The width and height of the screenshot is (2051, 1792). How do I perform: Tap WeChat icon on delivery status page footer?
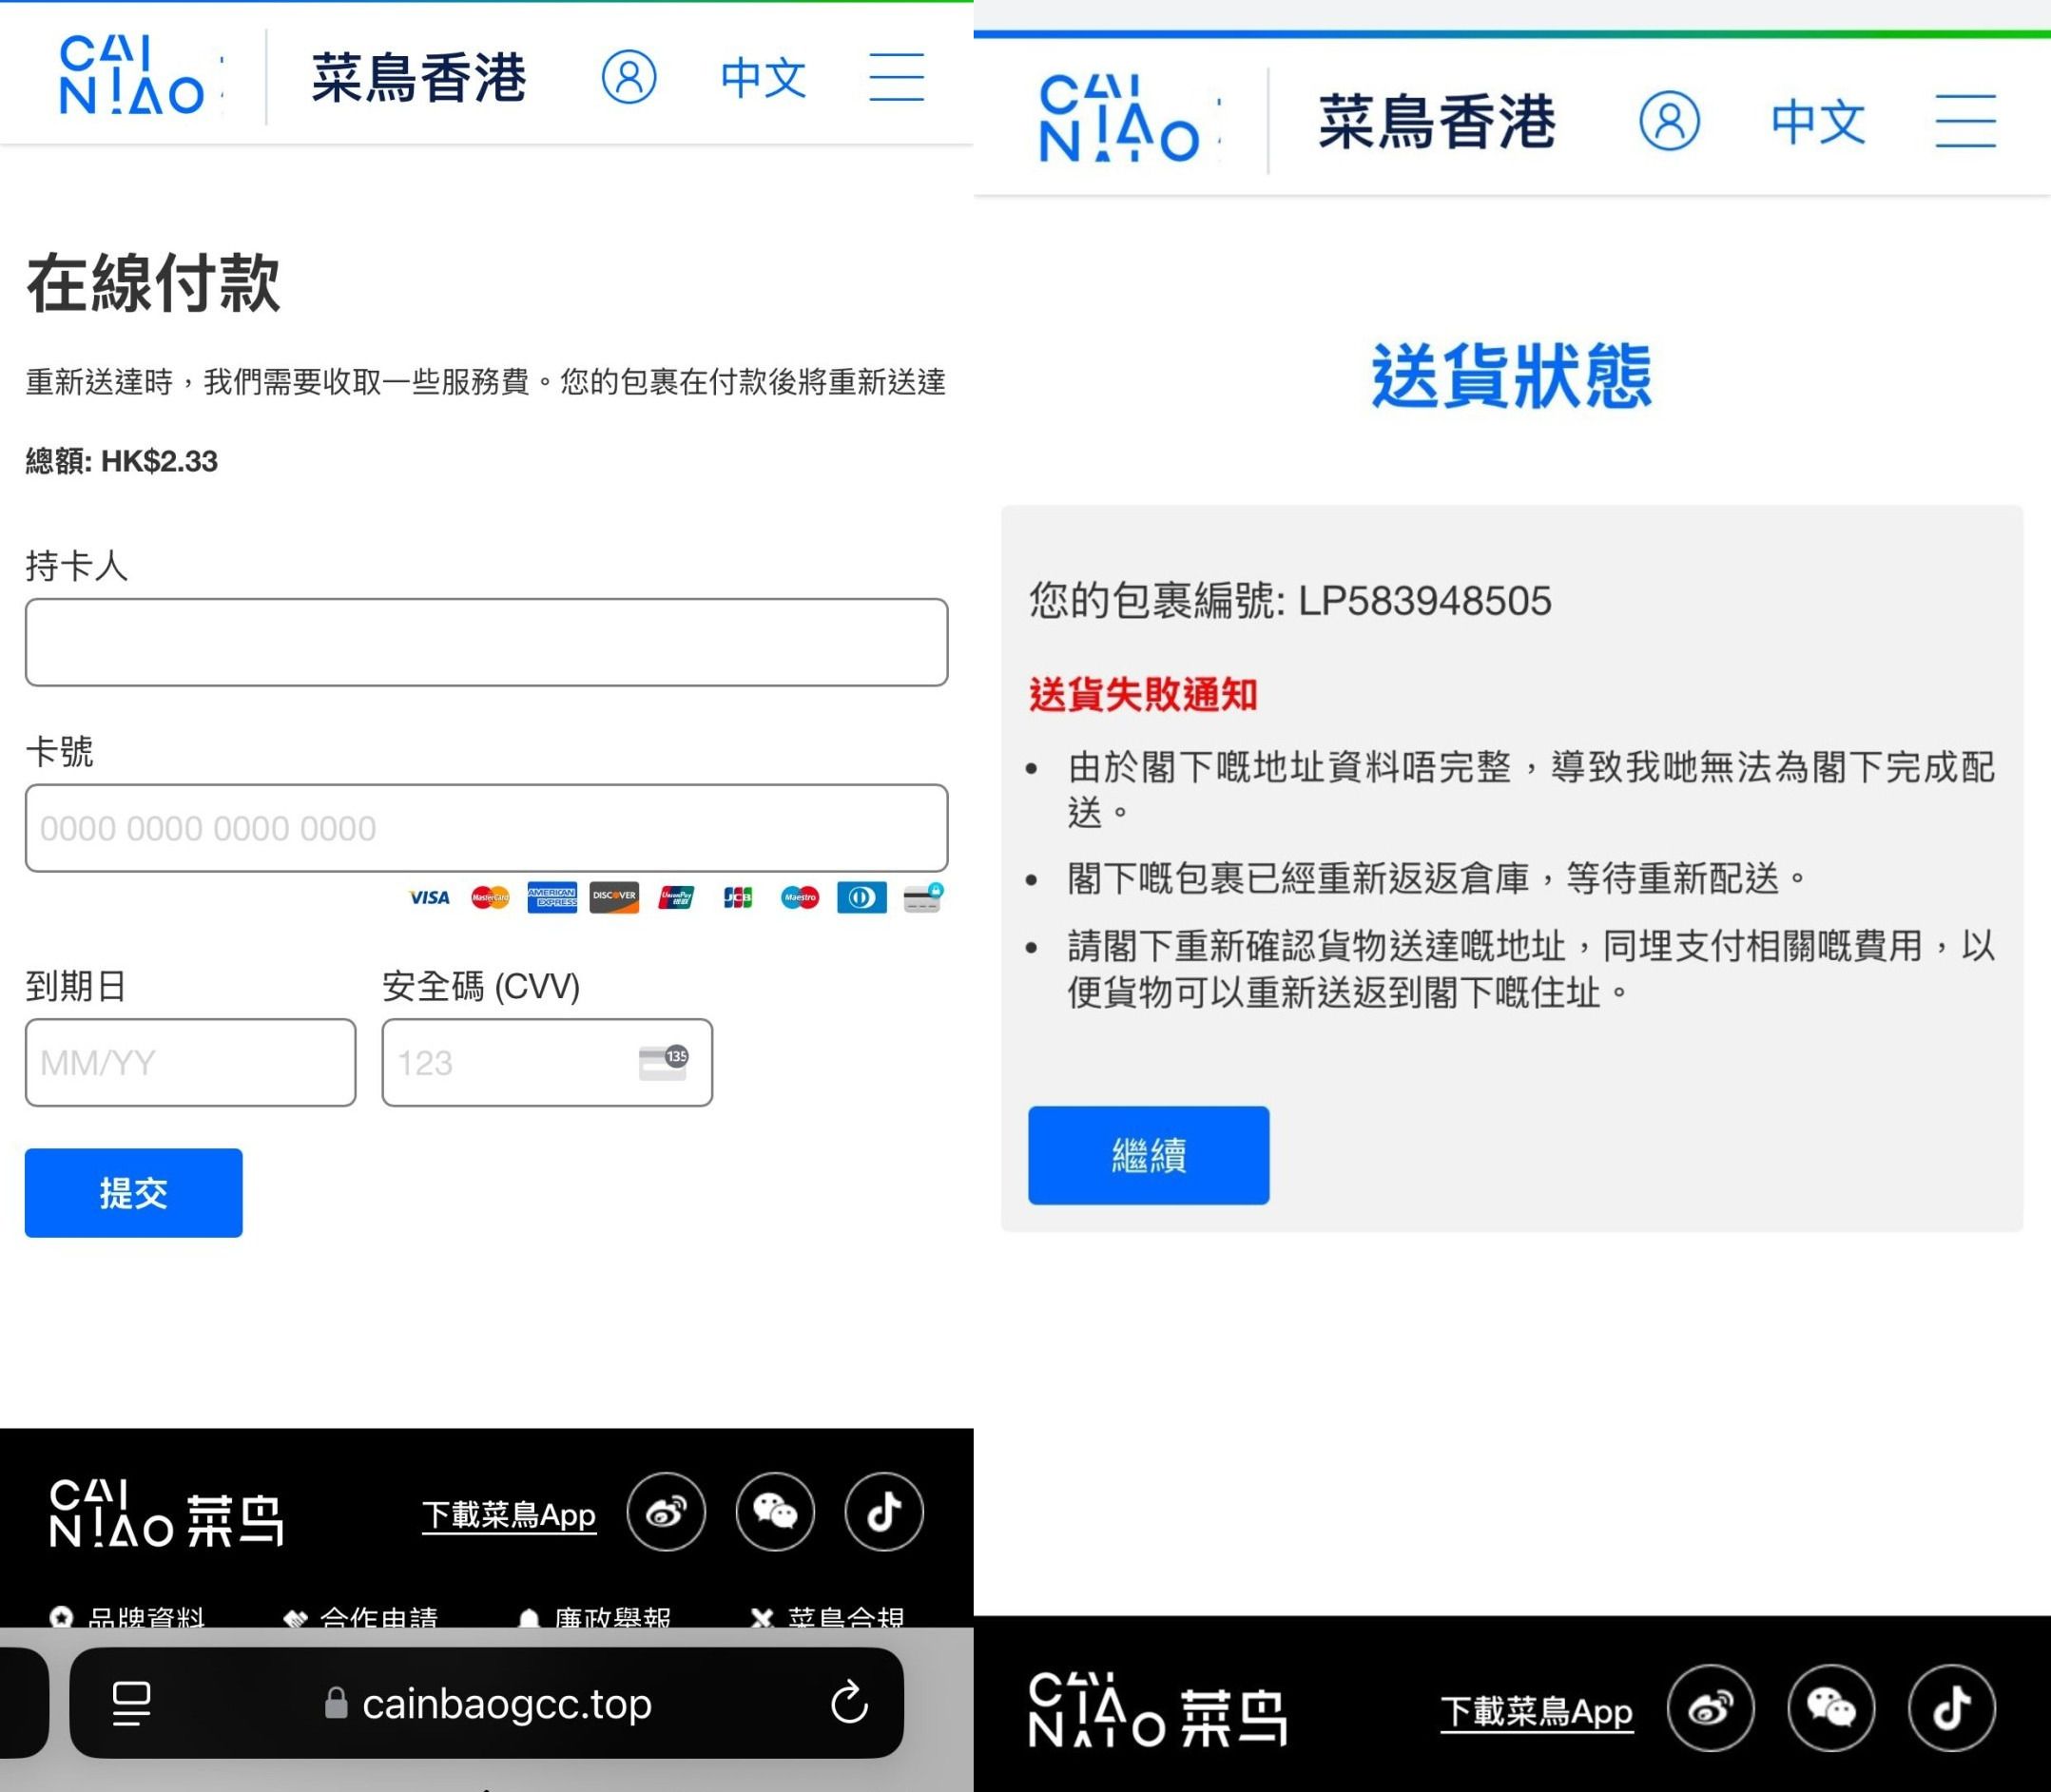(x=1831, y=1708)
